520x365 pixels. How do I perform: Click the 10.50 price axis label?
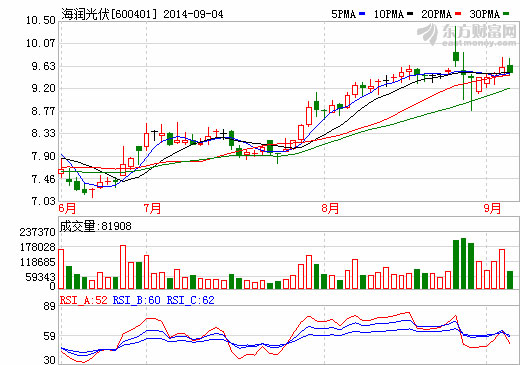pyautogui.click(x=41, y=20)
